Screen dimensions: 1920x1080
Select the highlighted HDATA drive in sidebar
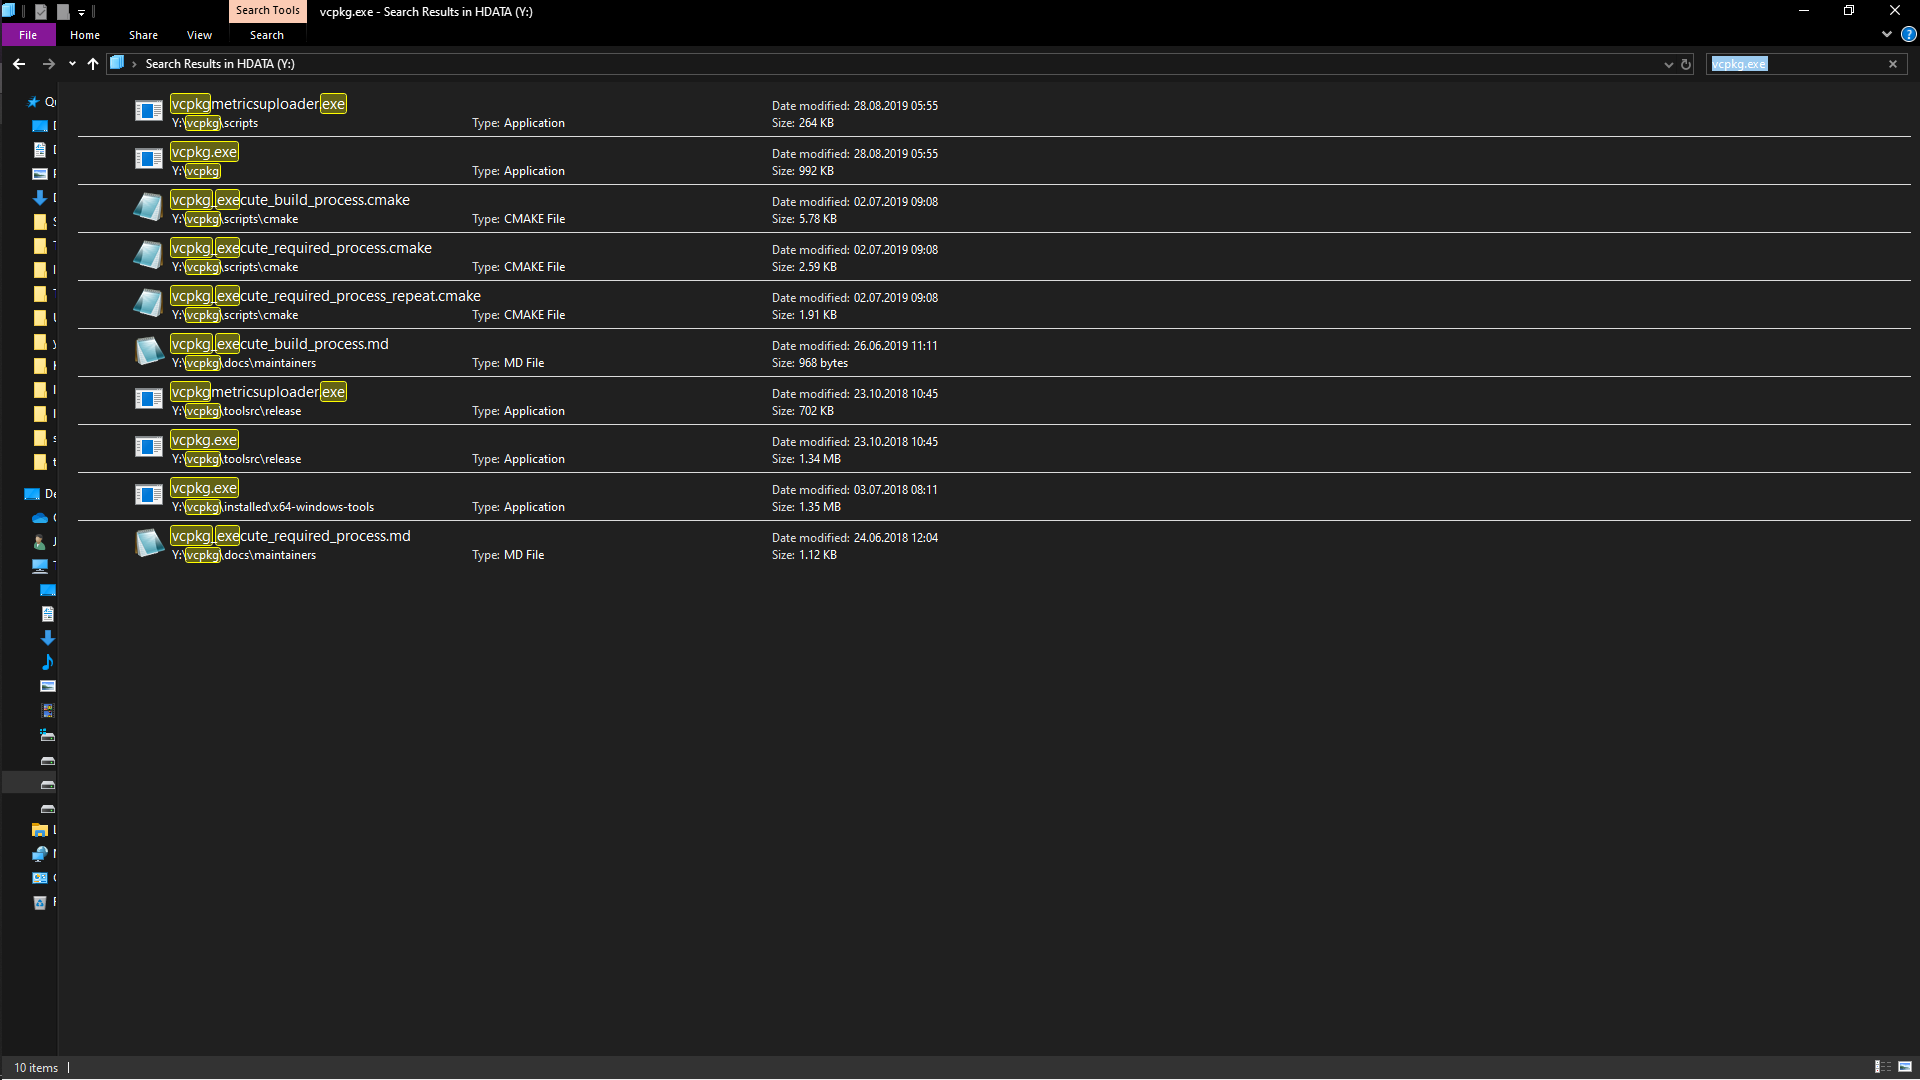(48, 784)
